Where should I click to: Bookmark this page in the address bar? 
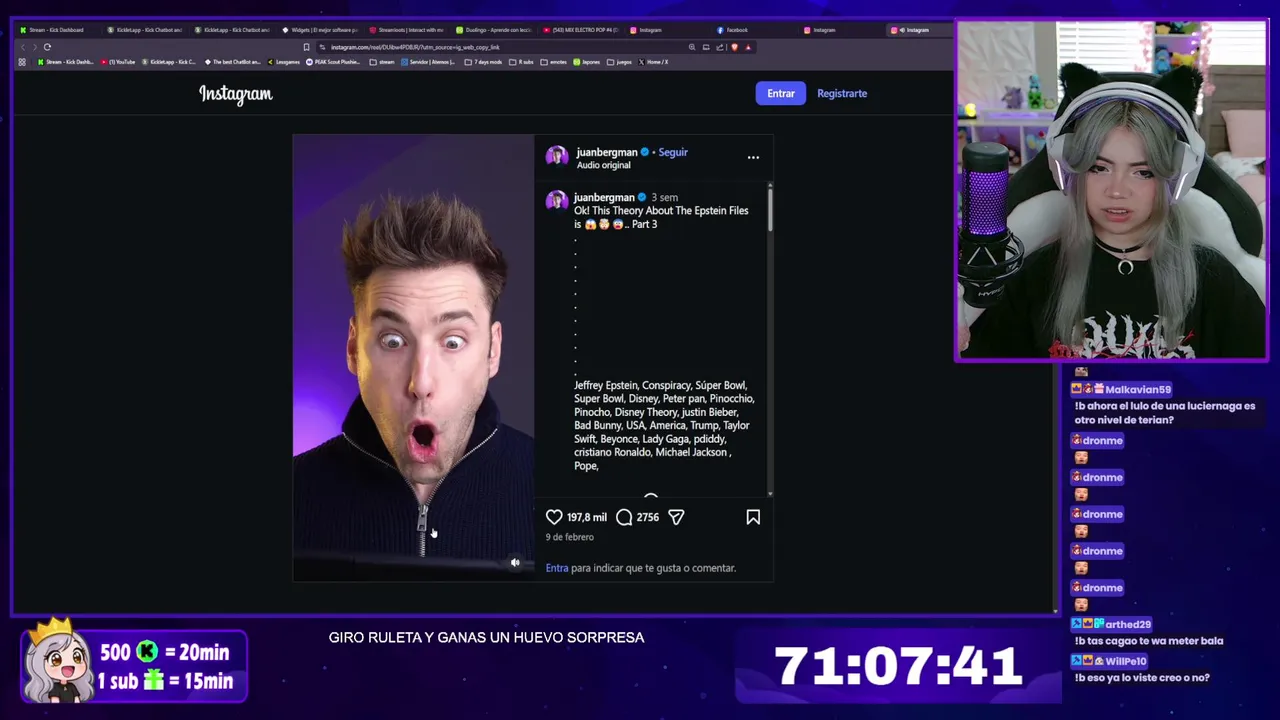(x=306, y=47)
